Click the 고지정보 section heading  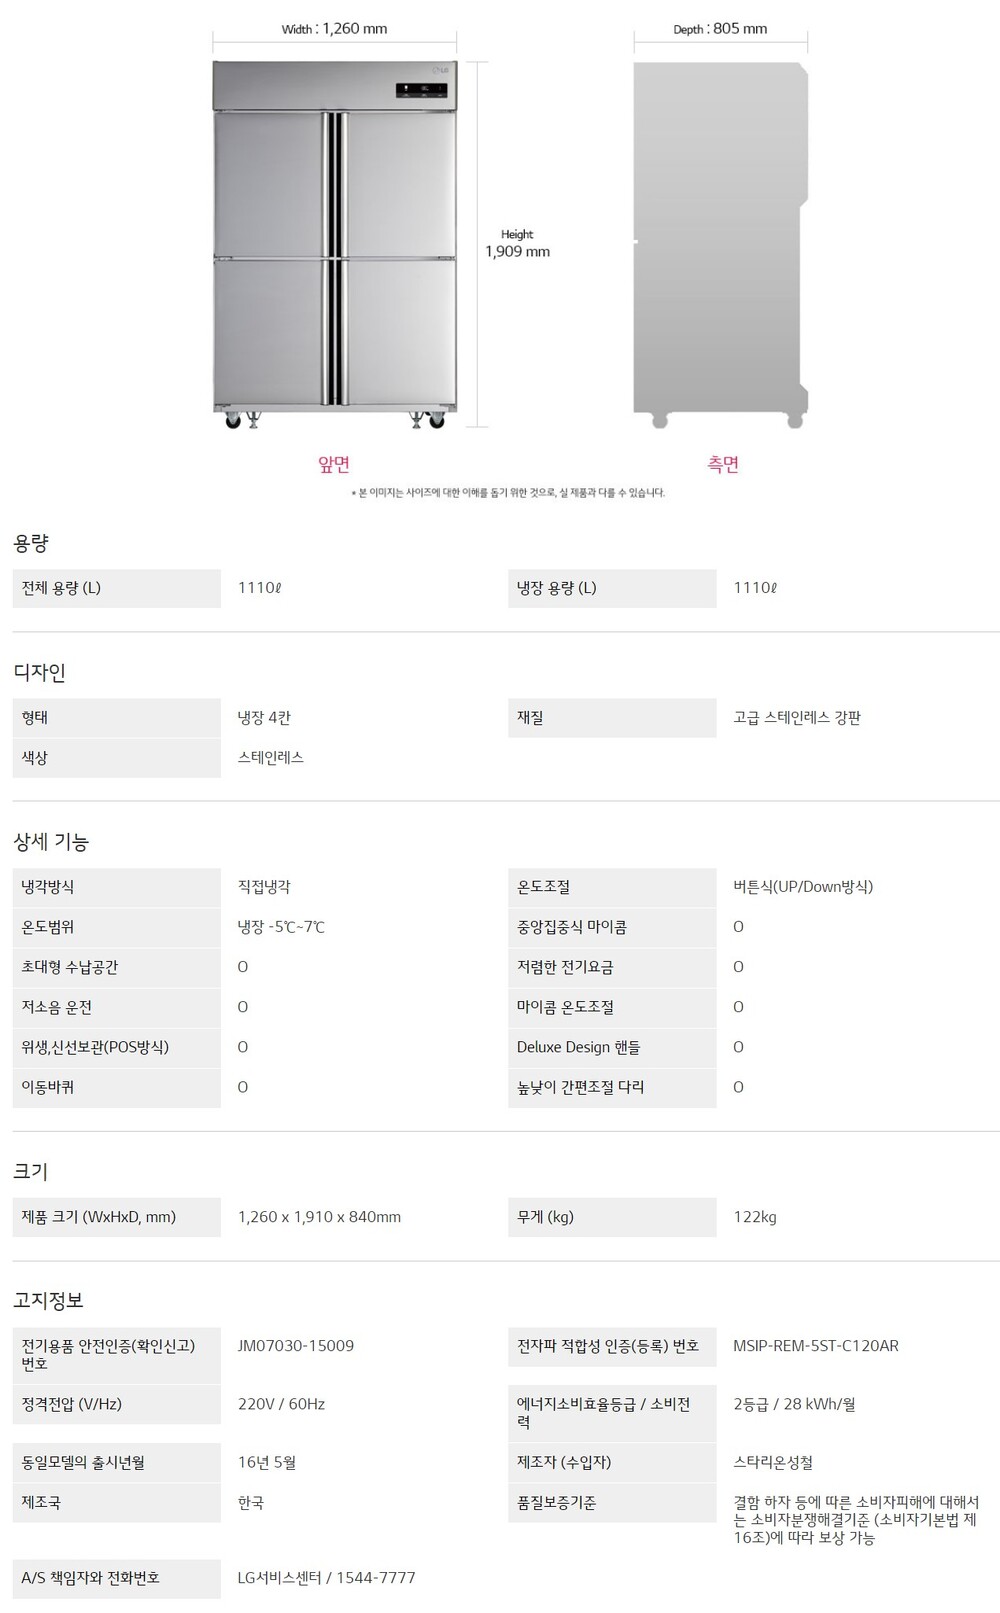click(x=48, y=1300)
